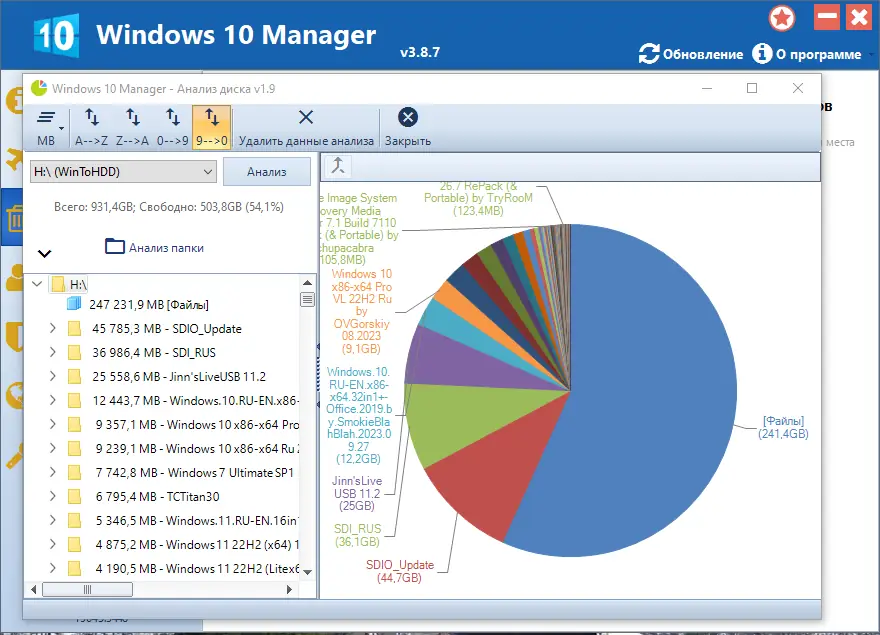
Task: Open the MB size unit menu
Action: [x=49, y=128]
